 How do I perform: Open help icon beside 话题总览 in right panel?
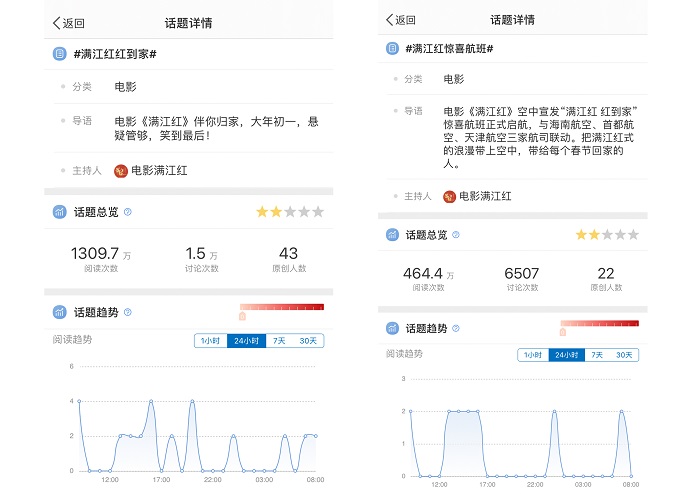[456, 235]
